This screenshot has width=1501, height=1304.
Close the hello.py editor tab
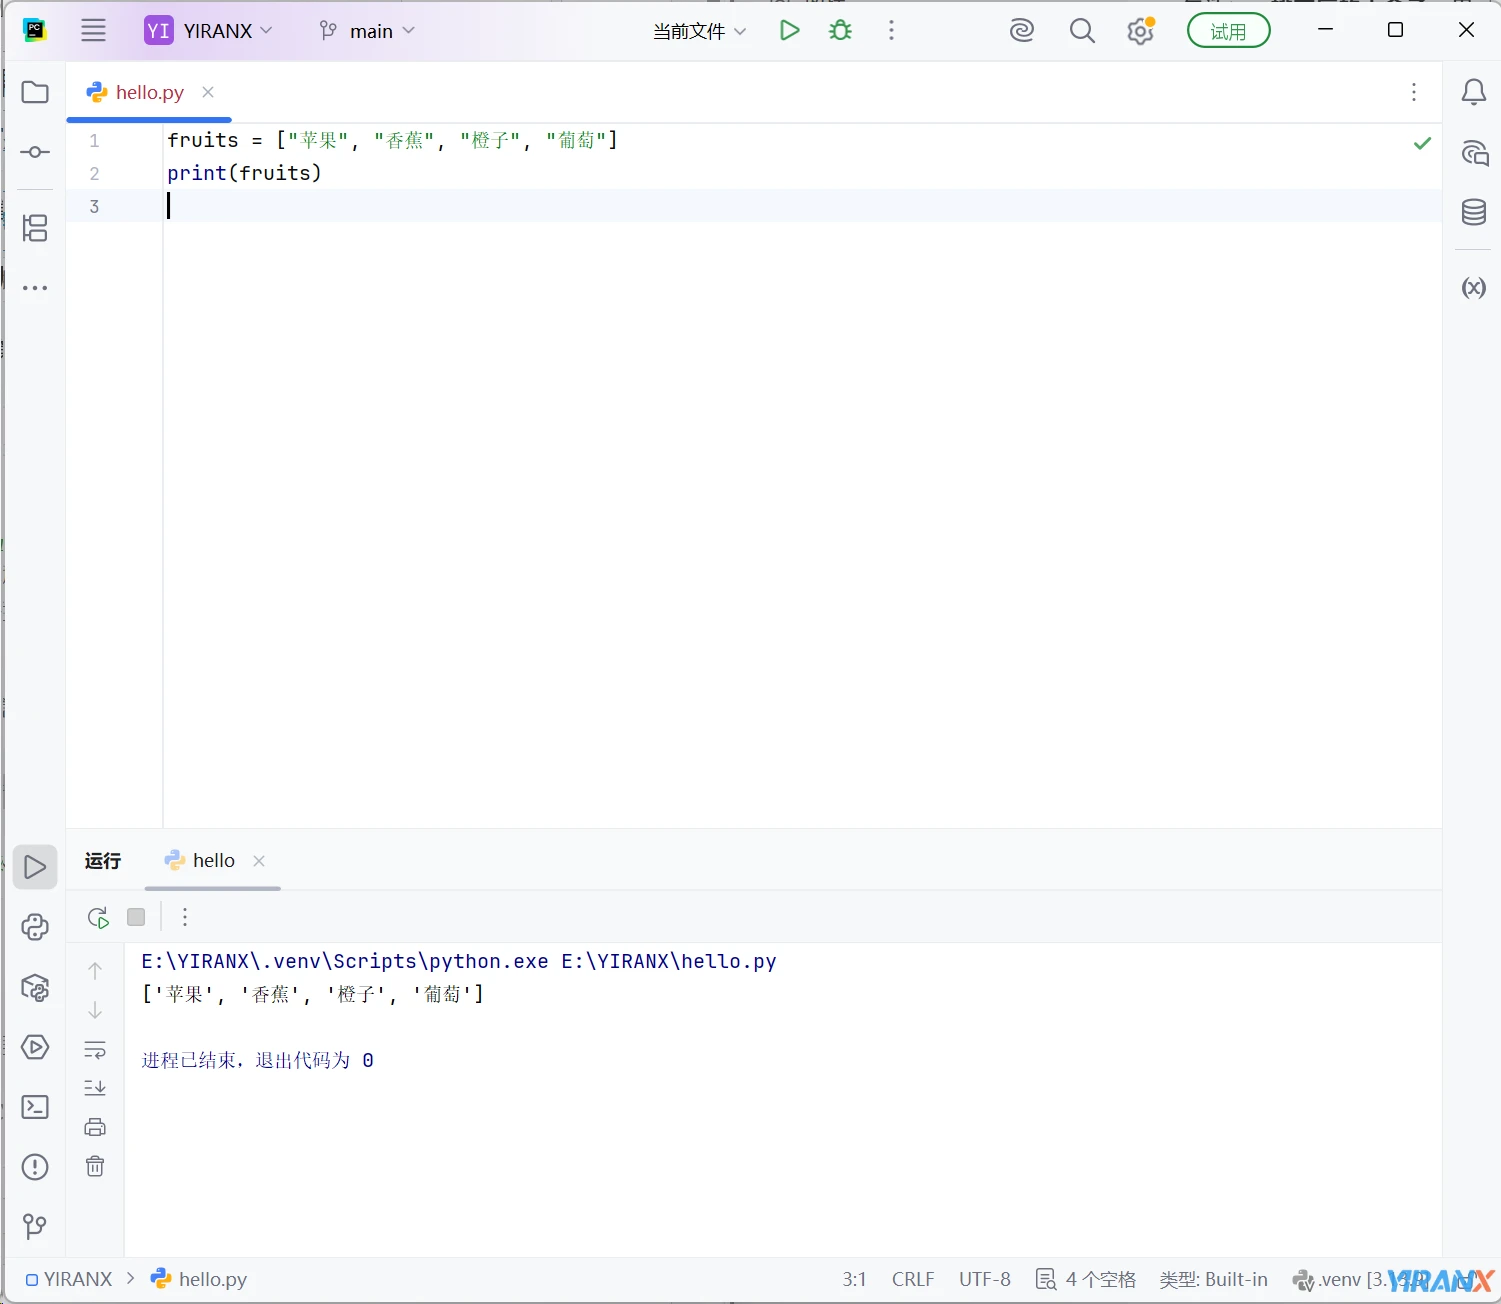coord(208,92)
